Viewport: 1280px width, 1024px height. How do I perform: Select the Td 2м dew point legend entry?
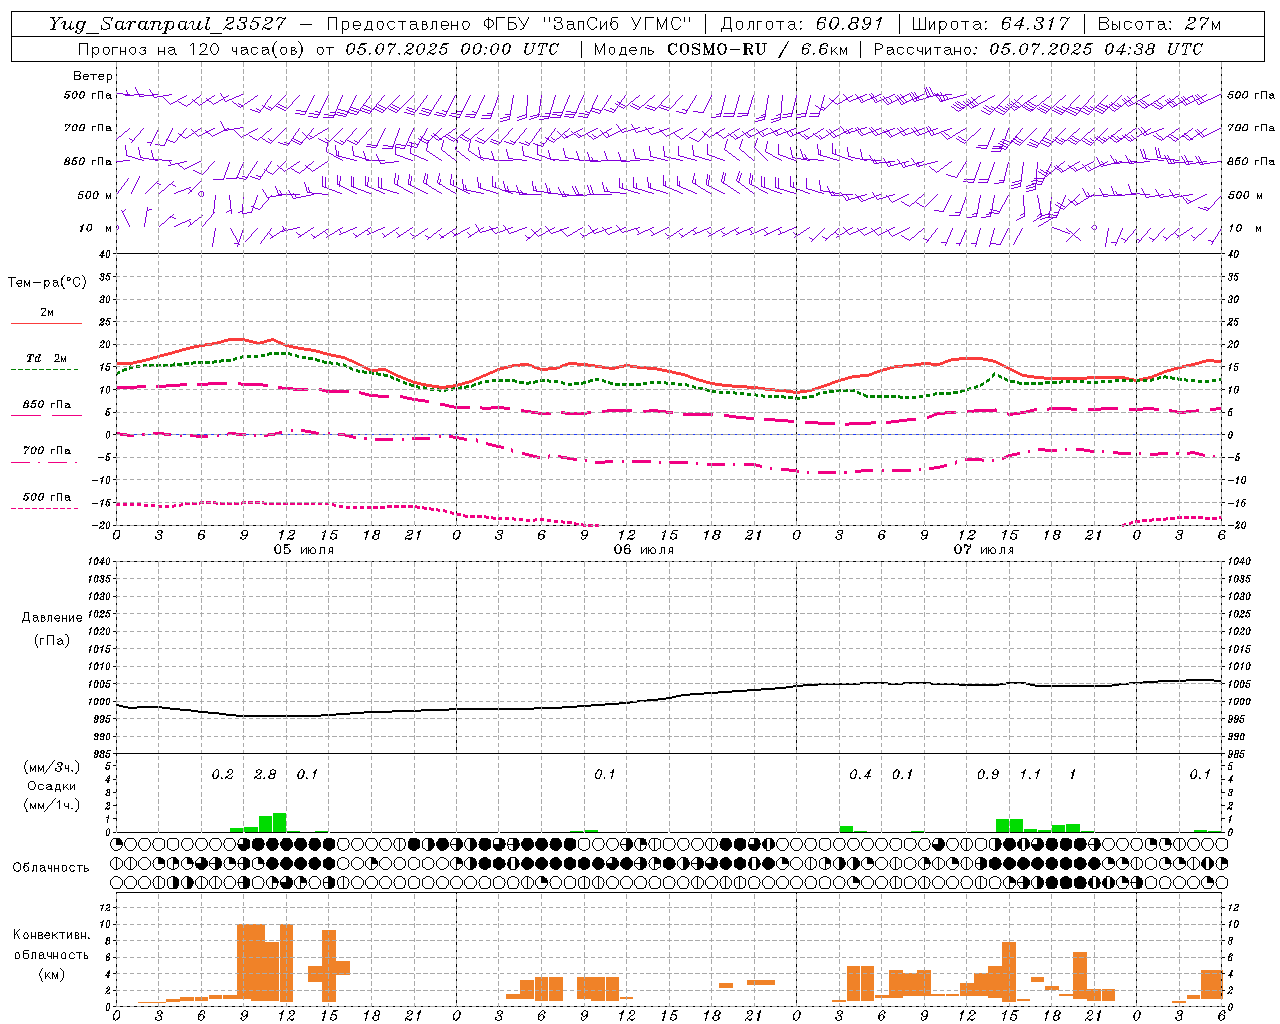[47, 358]
